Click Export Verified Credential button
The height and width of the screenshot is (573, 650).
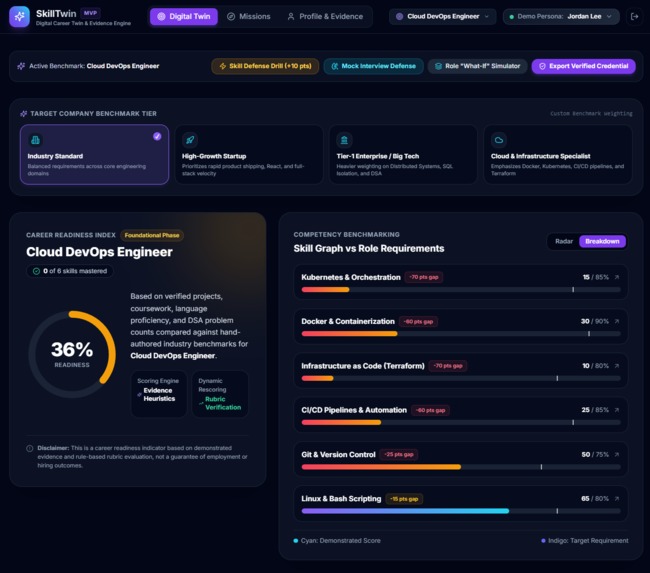[584, 66]
